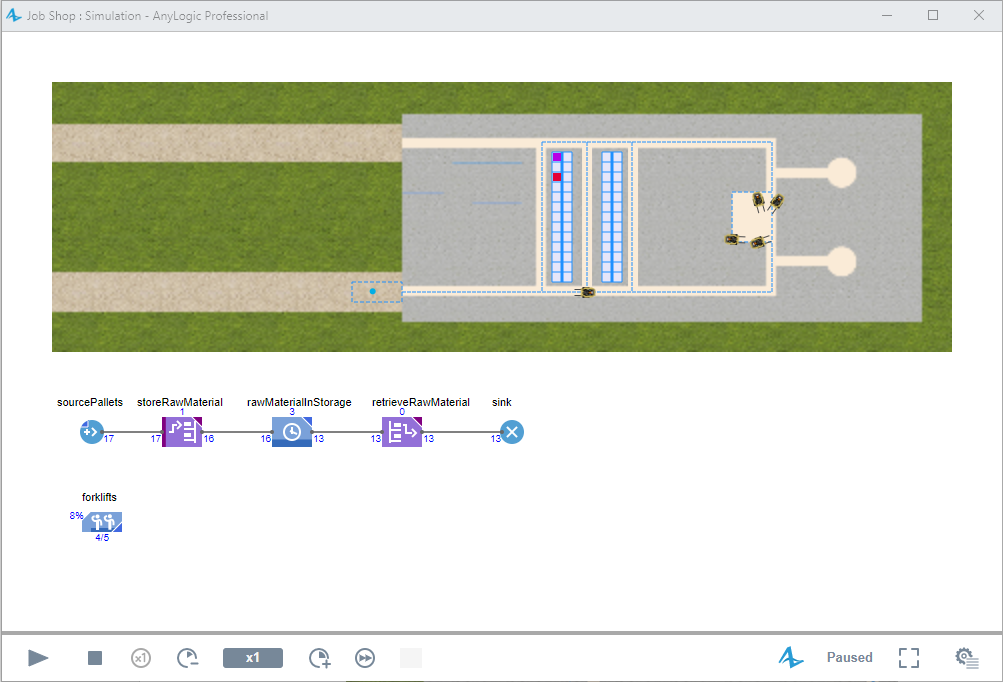
Task: Click the second pallet rack storage
Action: click(612, 217)
